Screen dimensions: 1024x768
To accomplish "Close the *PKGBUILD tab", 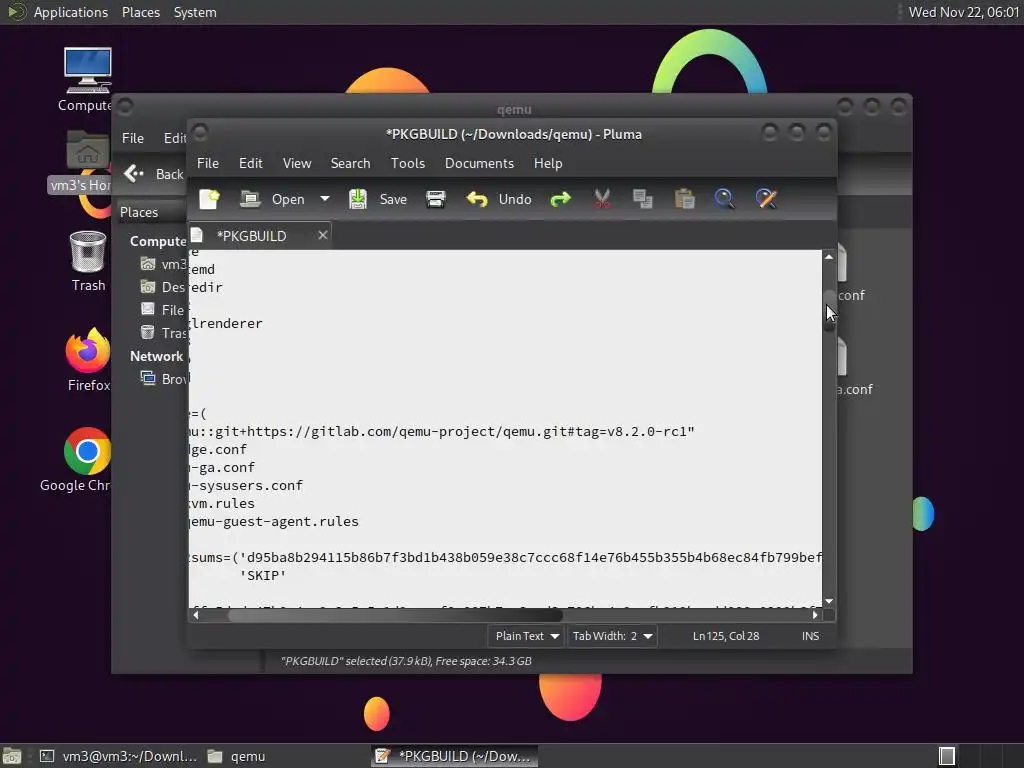I will pyautogui.click(x=323, y=235).
